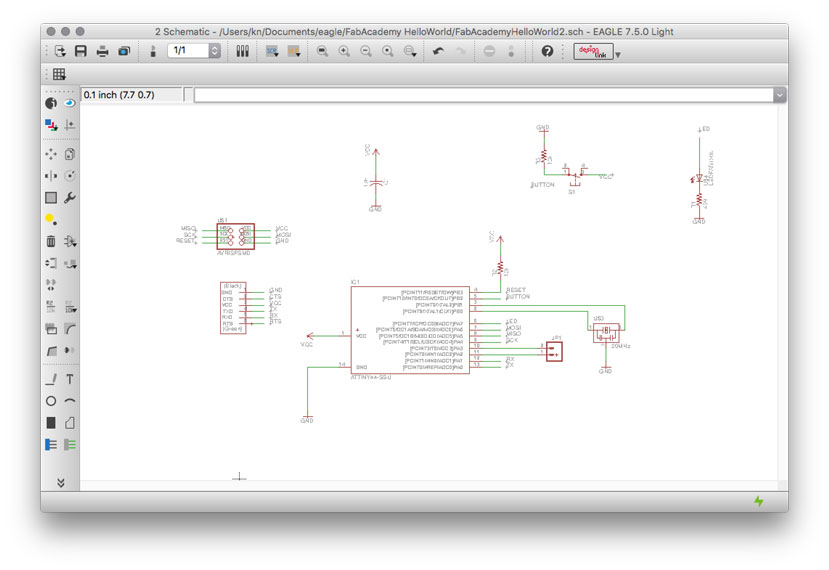Viewport: 829px width, 570px height.
Task: Select the Split tool
Action: 51,351
